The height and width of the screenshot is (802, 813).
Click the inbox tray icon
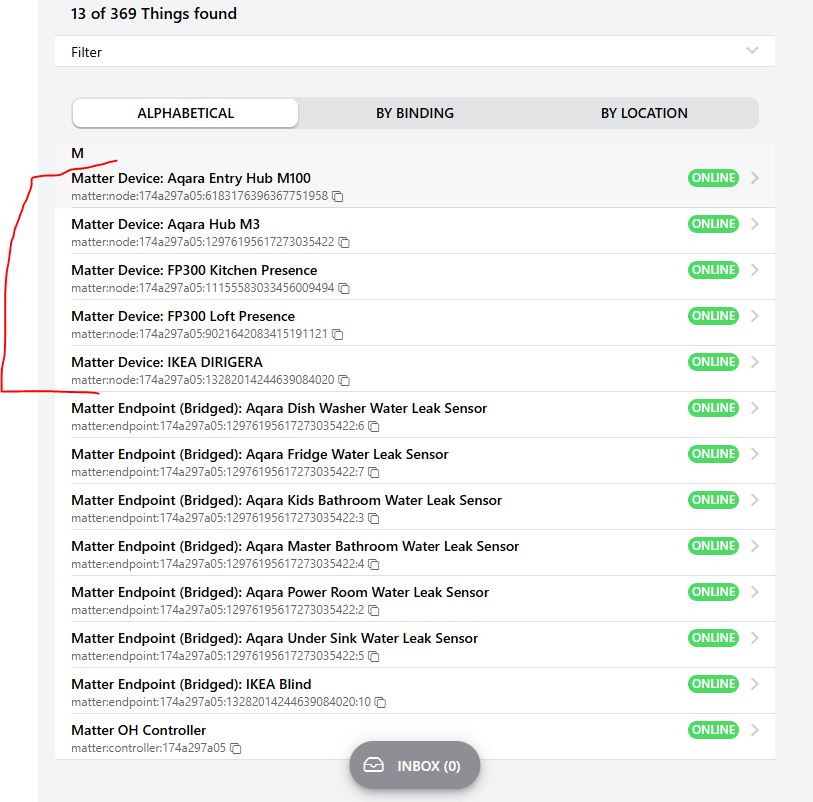(x=373, y=765)
